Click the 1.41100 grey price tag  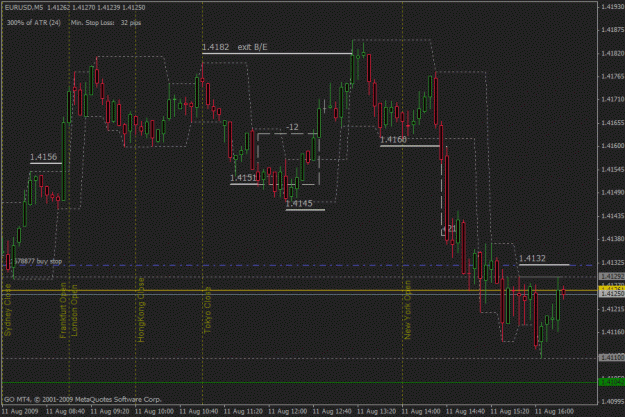click(x=612, y=358)
